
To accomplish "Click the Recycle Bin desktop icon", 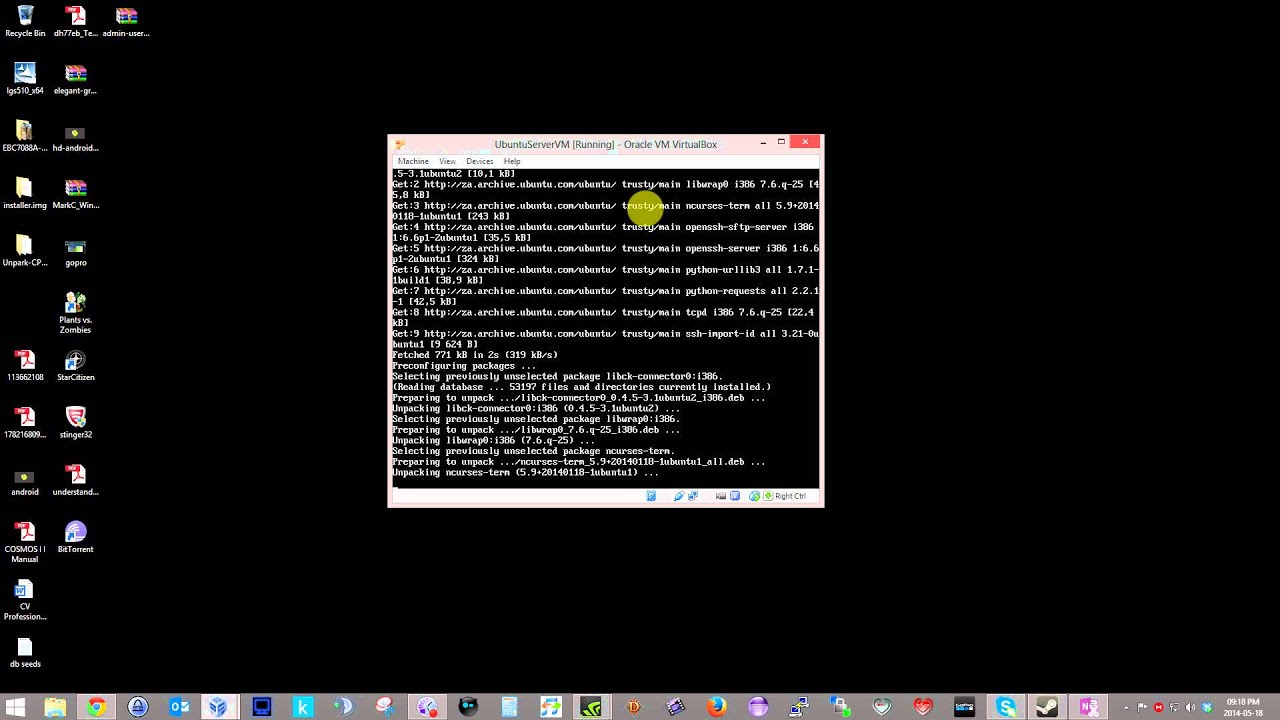I will 25,22.
